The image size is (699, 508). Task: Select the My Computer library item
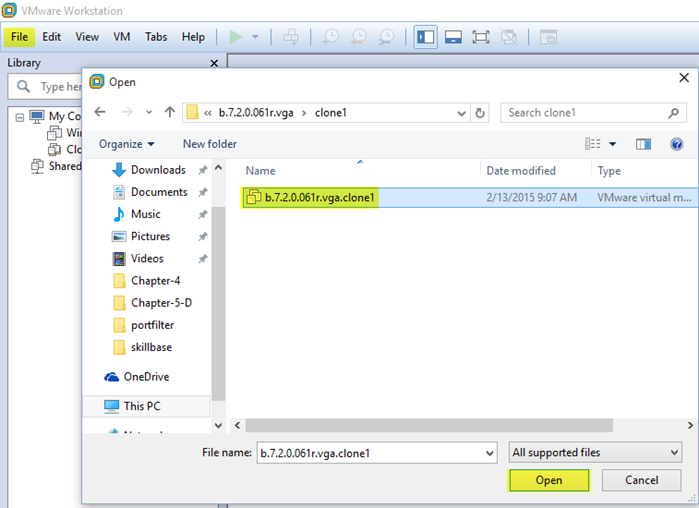click(x=55, y=116)
